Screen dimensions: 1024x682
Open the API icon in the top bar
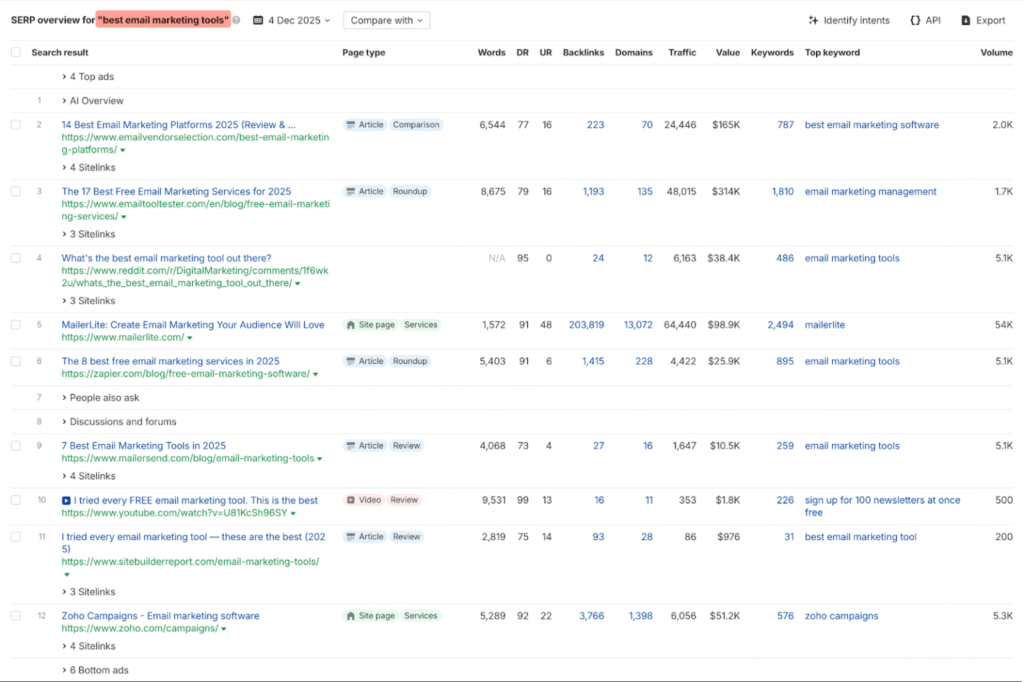click(x=915, y=19)
